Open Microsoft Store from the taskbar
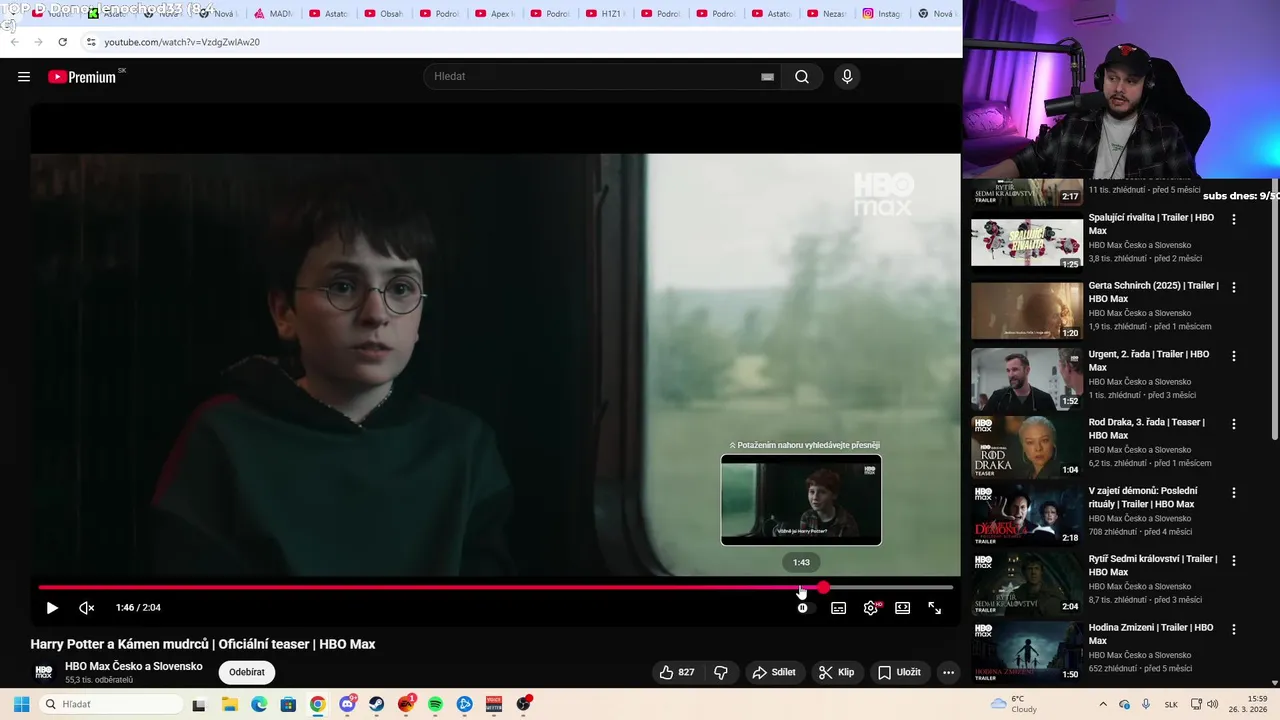The height and width of the screenshot is (720, 1280). pyautogui.click(x=288, y=704)
